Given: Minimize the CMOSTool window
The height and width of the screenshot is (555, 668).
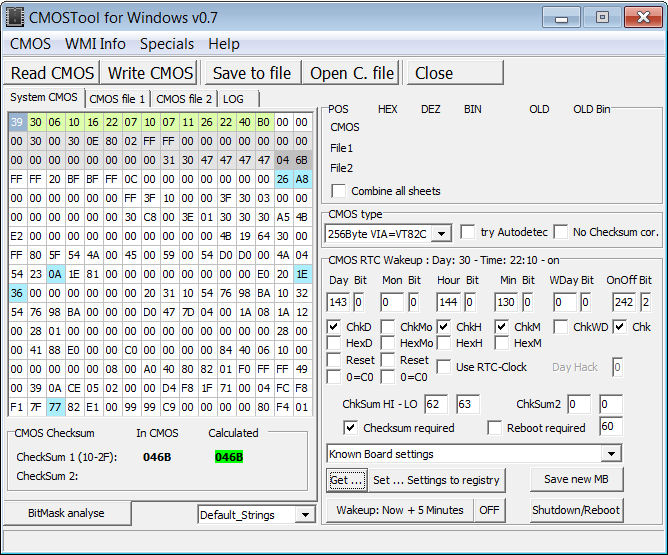Looking at the screenshot, I should coord(561,18).
